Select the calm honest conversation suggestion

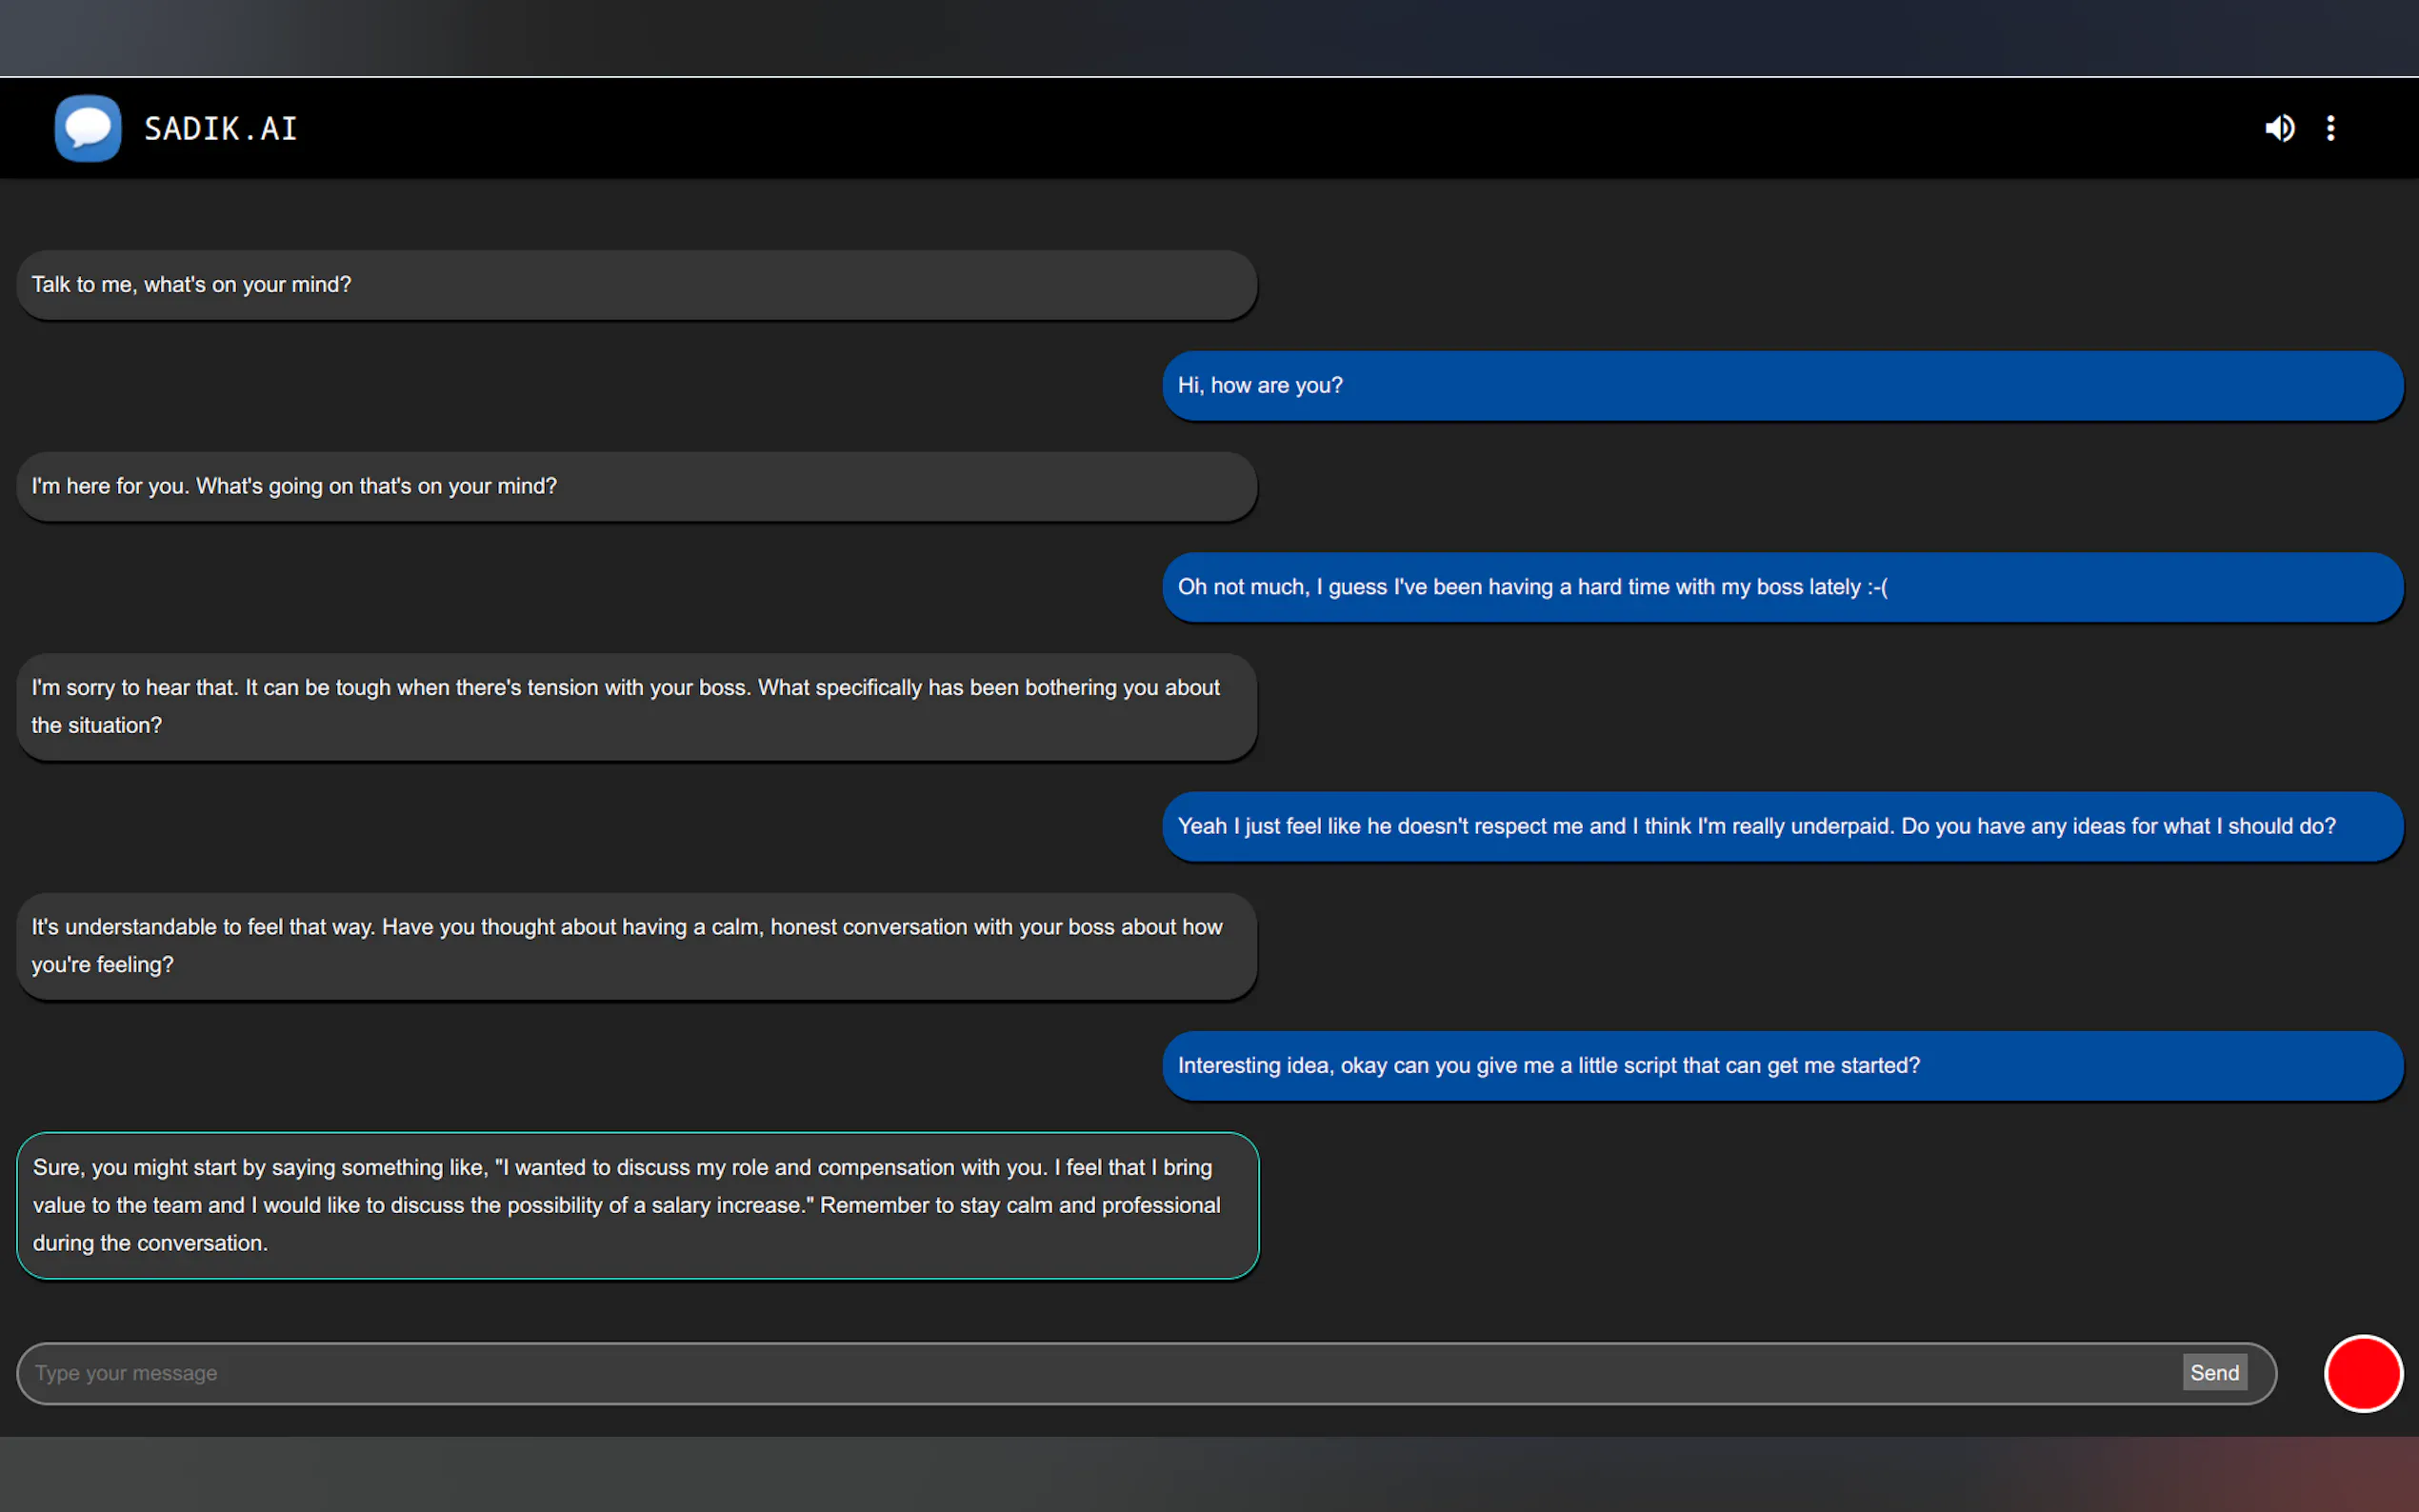[x=636, y=945]
